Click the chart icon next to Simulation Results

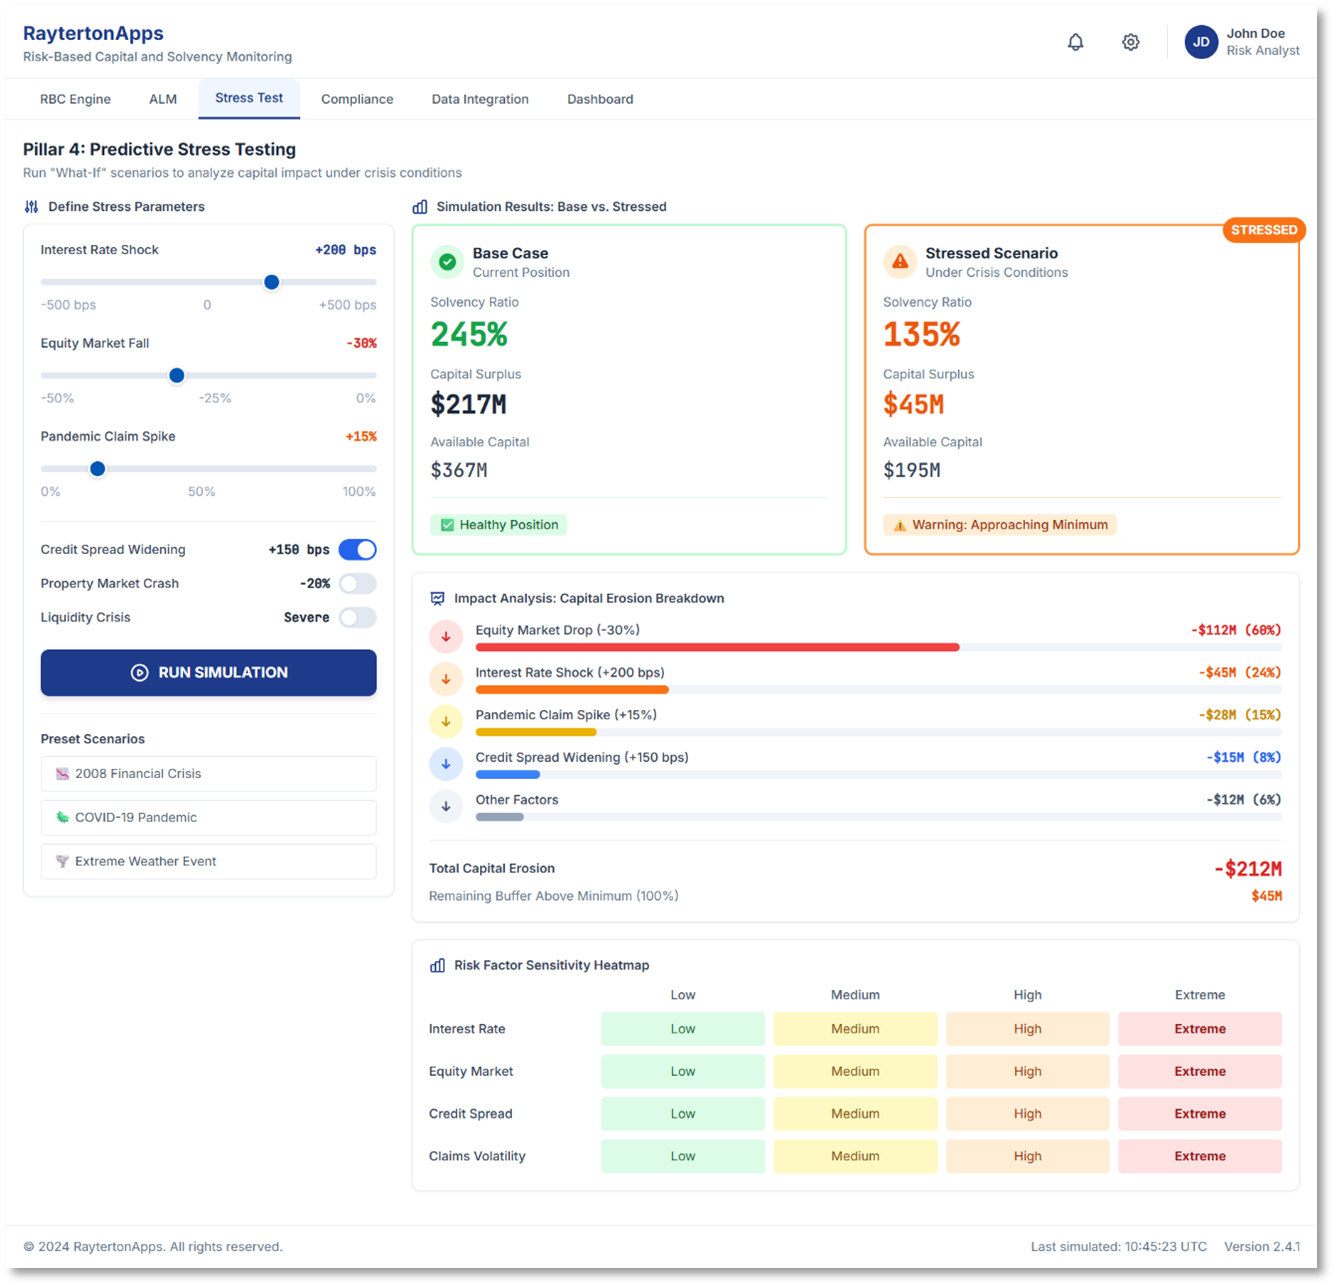pyautogui.click(x=419, y=207)
